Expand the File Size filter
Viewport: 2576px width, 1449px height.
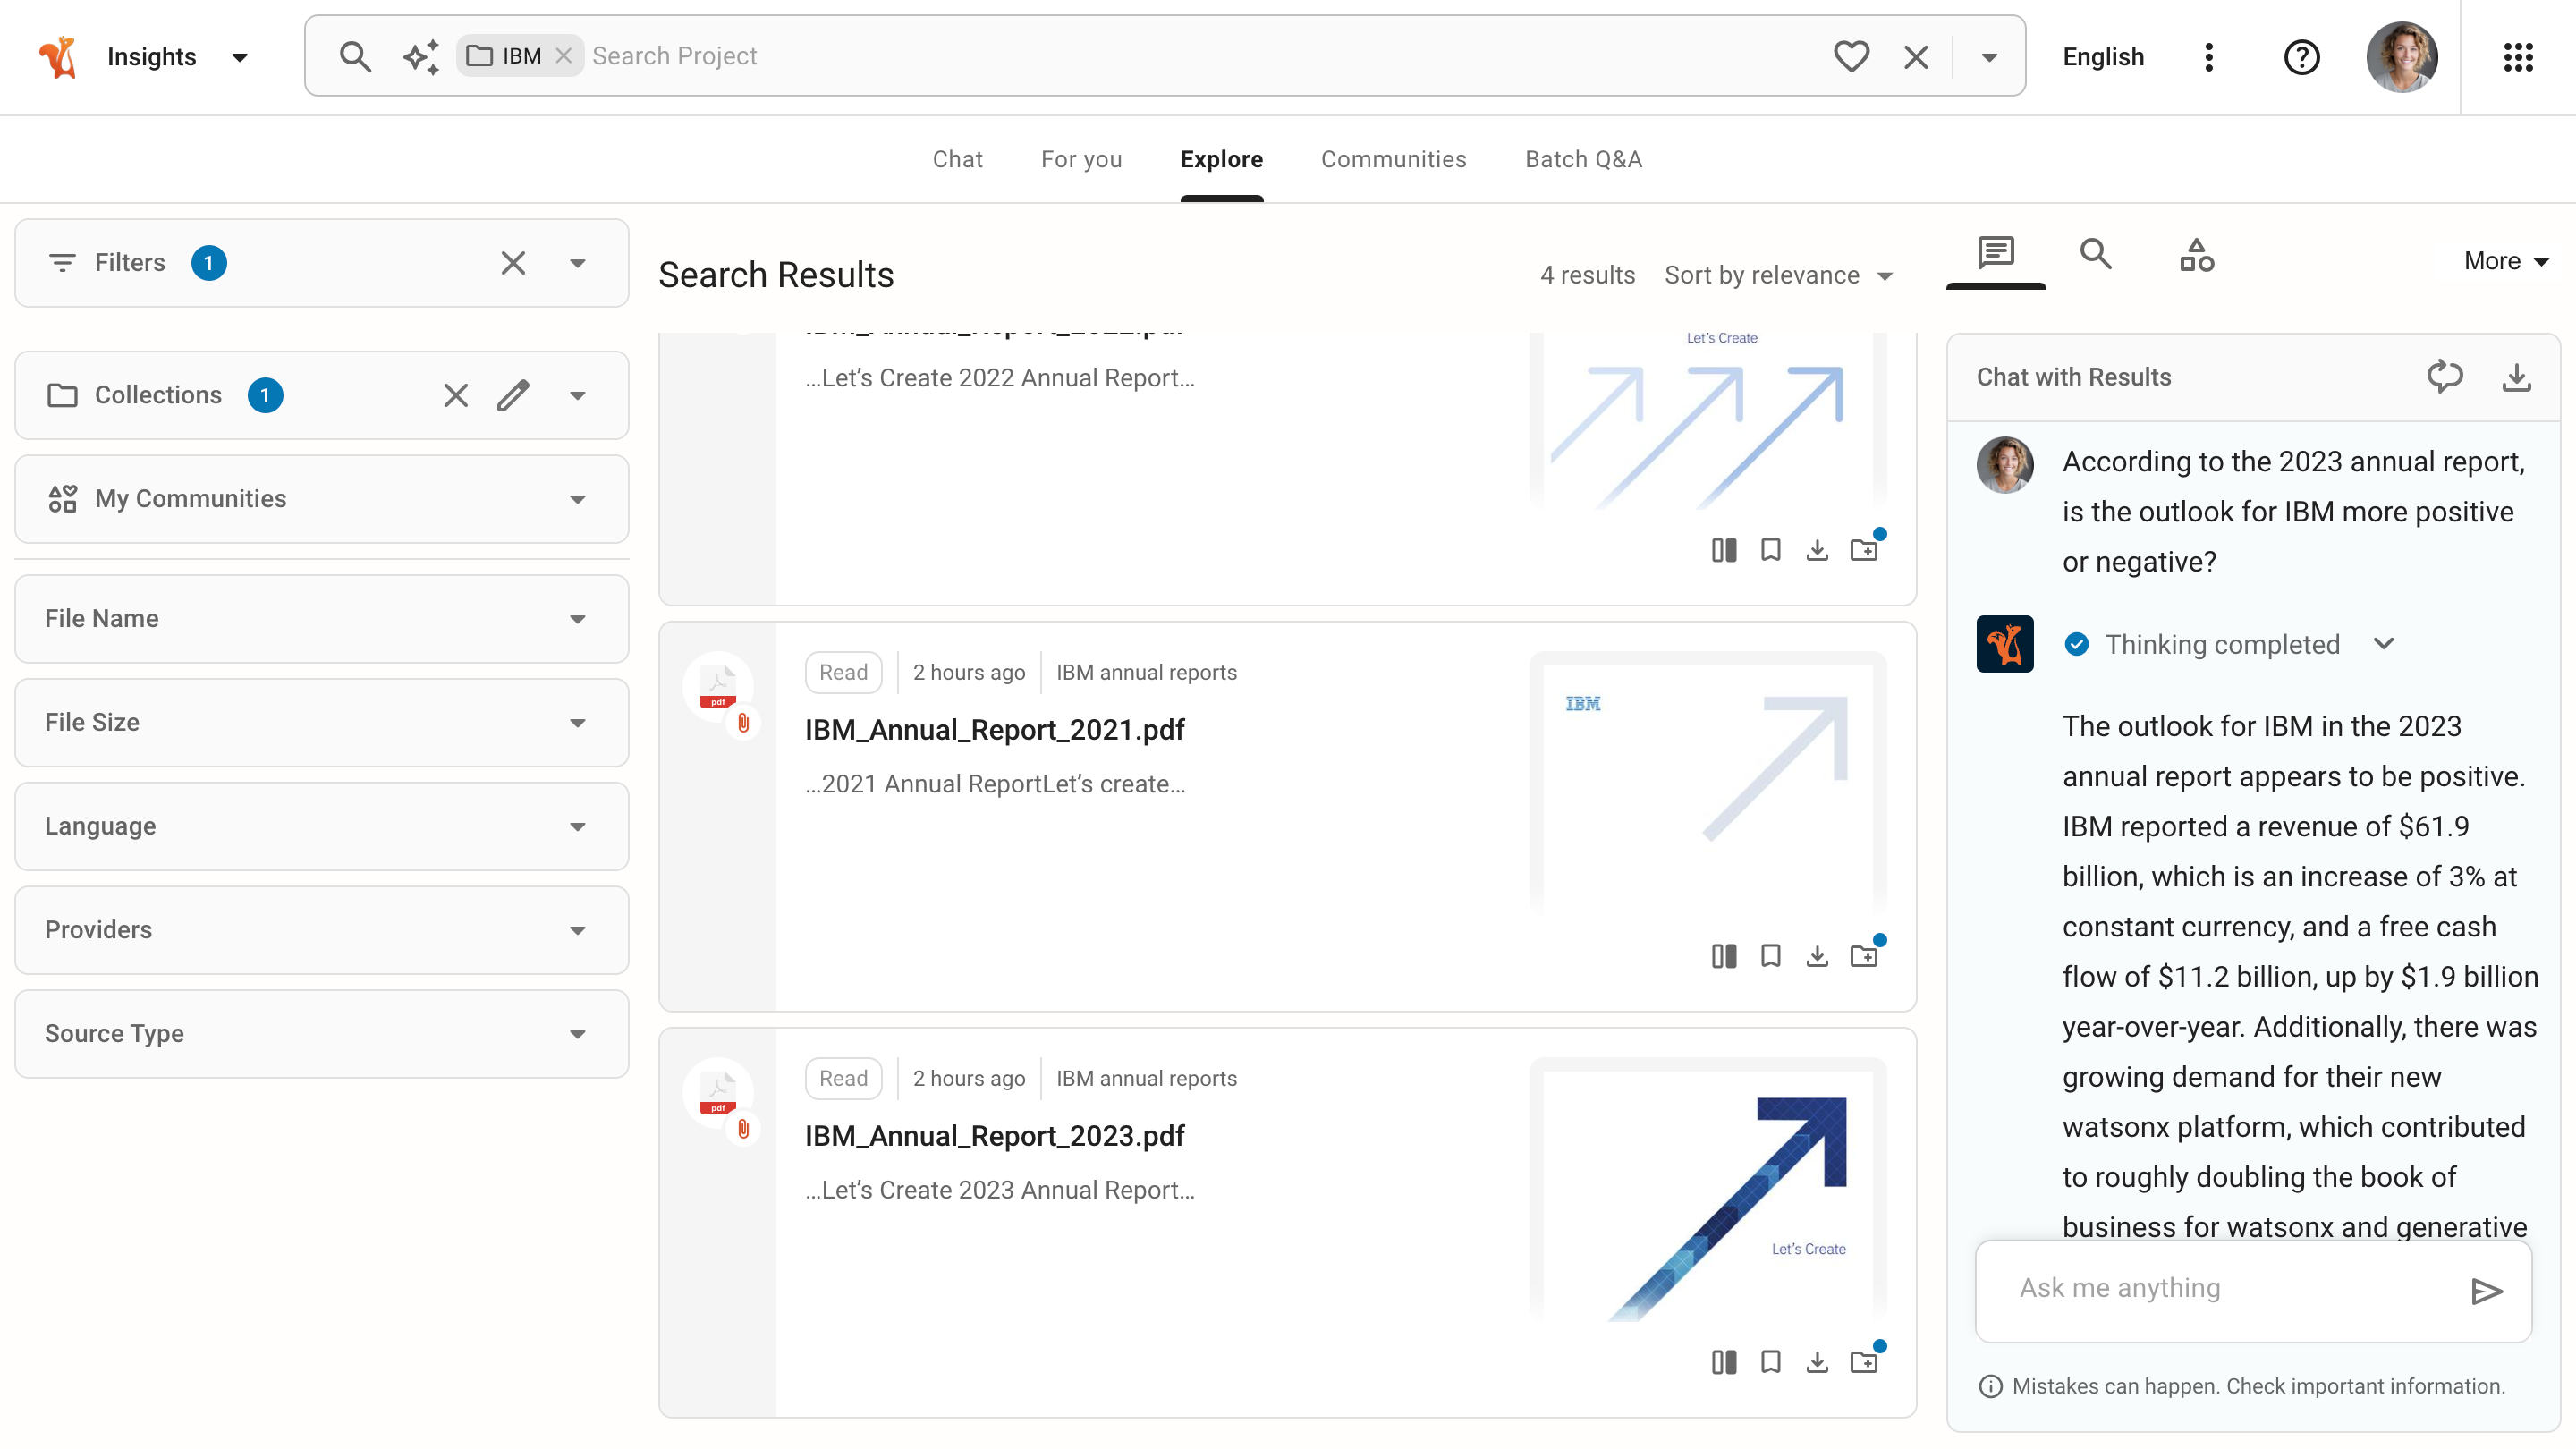(x=578, y=723)
